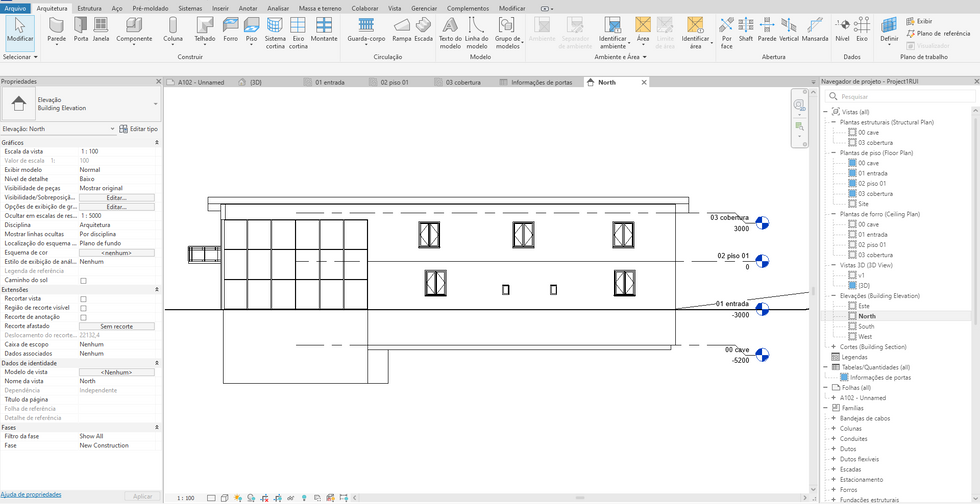Open Grupo de modelos tool

(507, 33)
